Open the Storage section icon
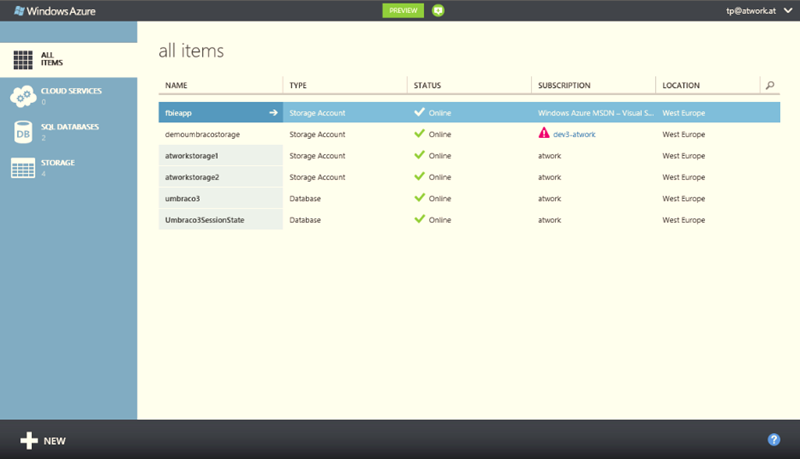Image resolution: width=800 pixels, height=459 pixels. click(23, 168)
